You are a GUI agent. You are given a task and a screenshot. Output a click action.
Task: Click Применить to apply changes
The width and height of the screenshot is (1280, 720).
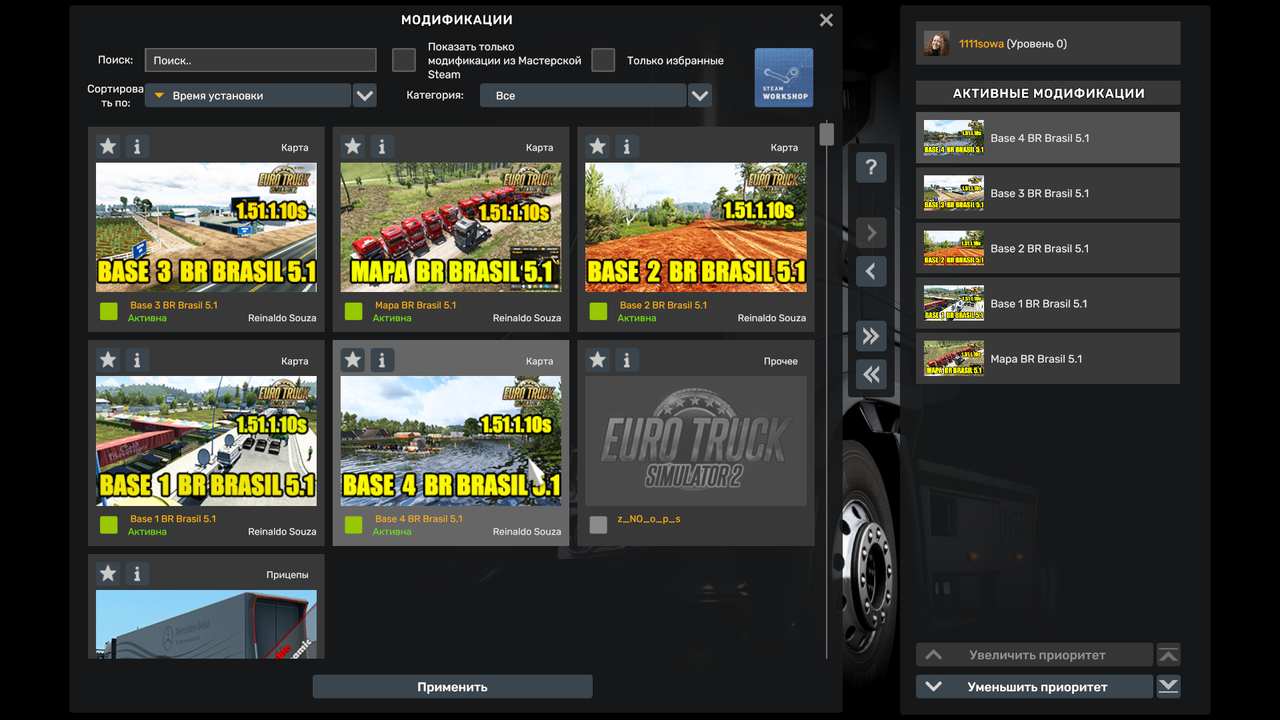tap(452, 687)
